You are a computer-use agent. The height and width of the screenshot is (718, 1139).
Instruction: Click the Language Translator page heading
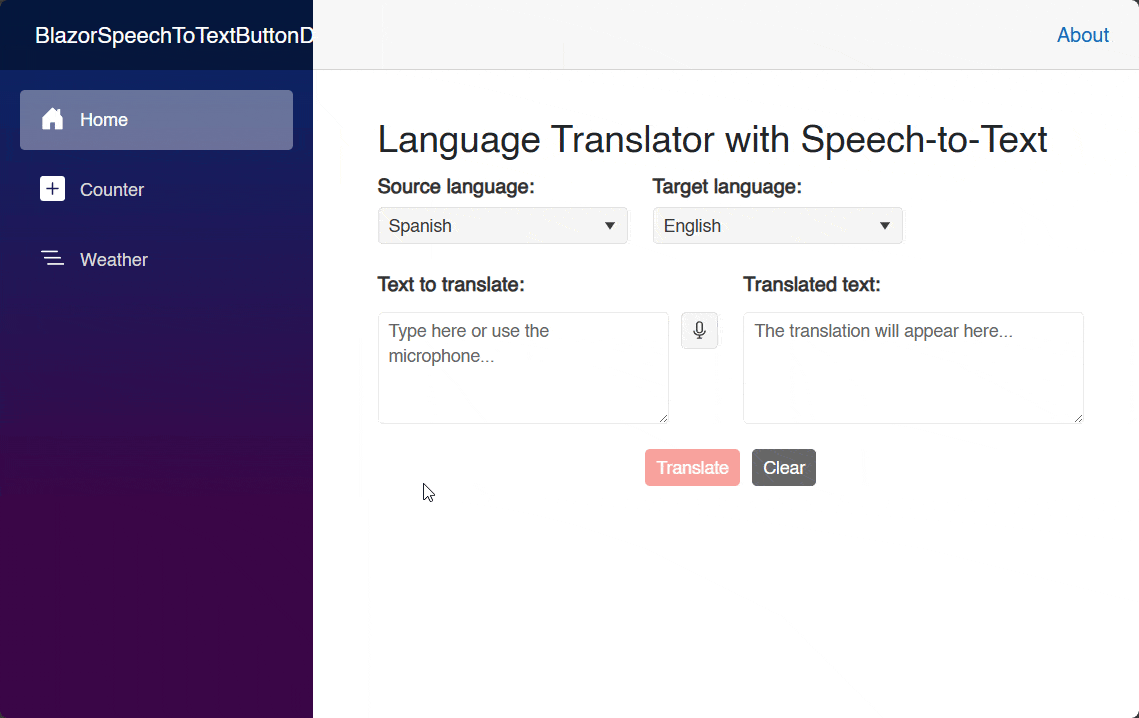[x=711, y=139]
